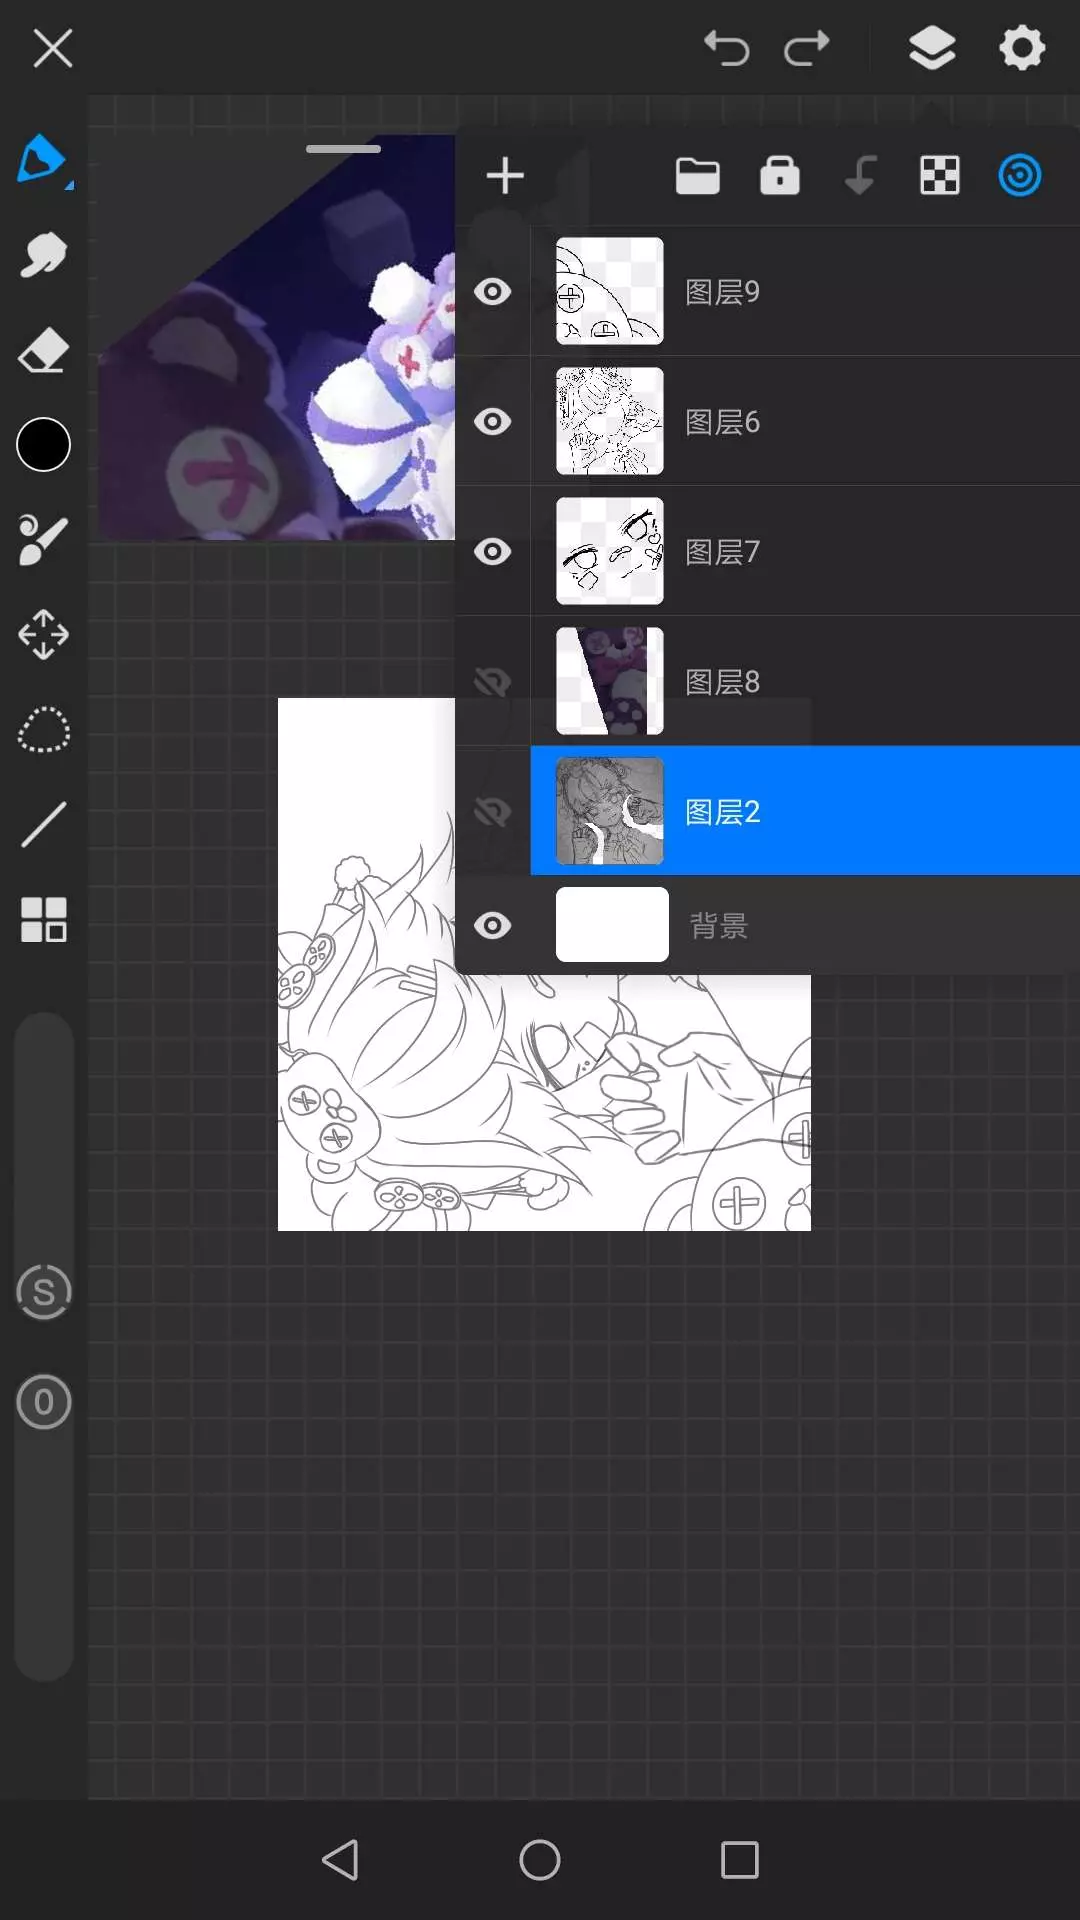The height and width of the screenshot is (1920, 1080).
Task: Go to Android home screen
Action: pyautogui.click(x=540, y=1860)
